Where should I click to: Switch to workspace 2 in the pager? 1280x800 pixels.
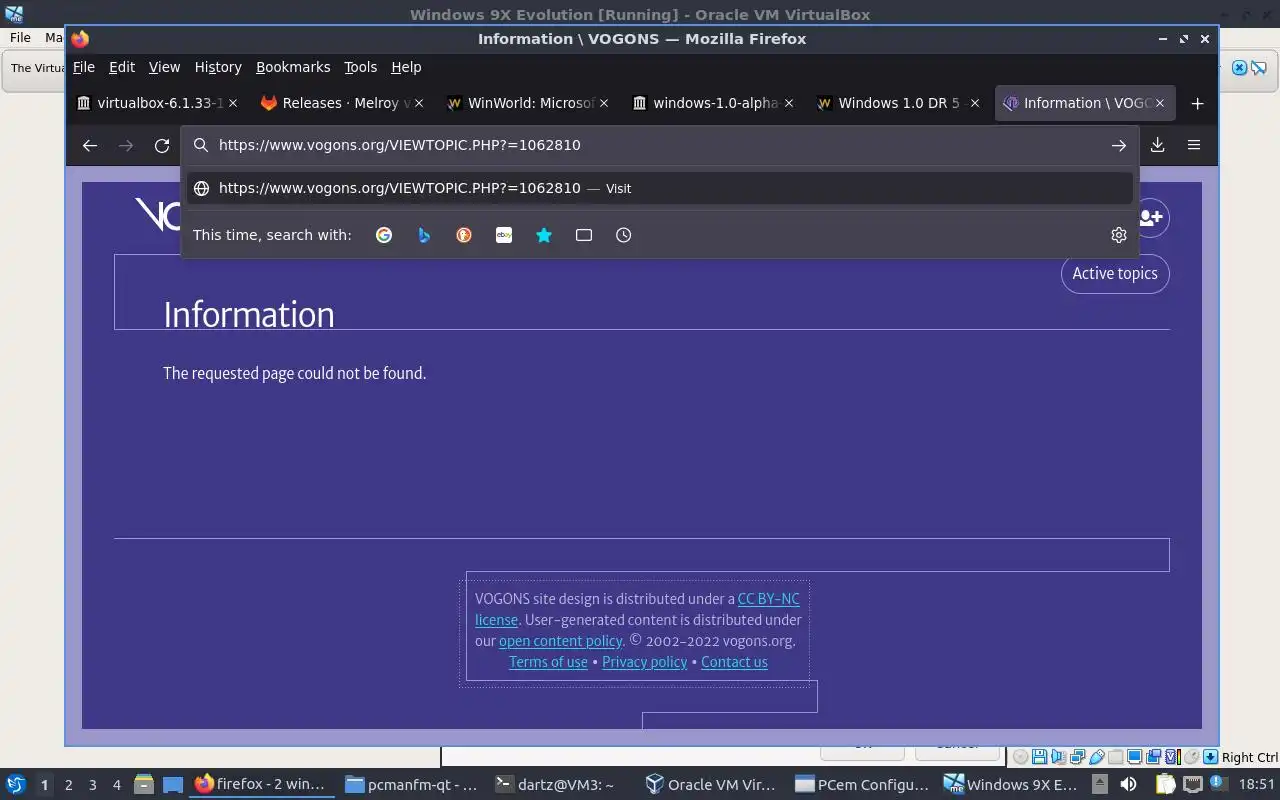(x=69, y=785)
